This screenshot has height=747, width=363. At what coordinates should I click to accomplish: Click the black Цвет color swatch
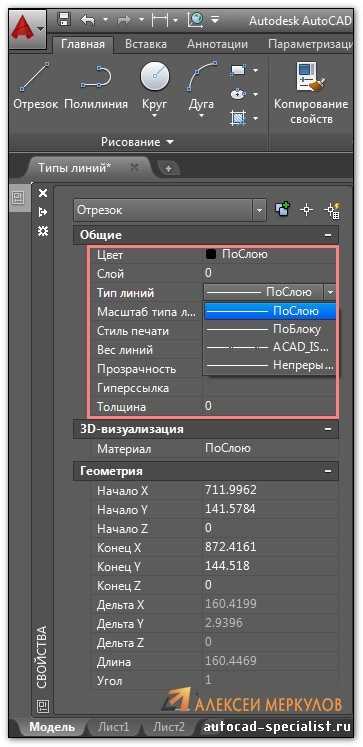point(210,254)
